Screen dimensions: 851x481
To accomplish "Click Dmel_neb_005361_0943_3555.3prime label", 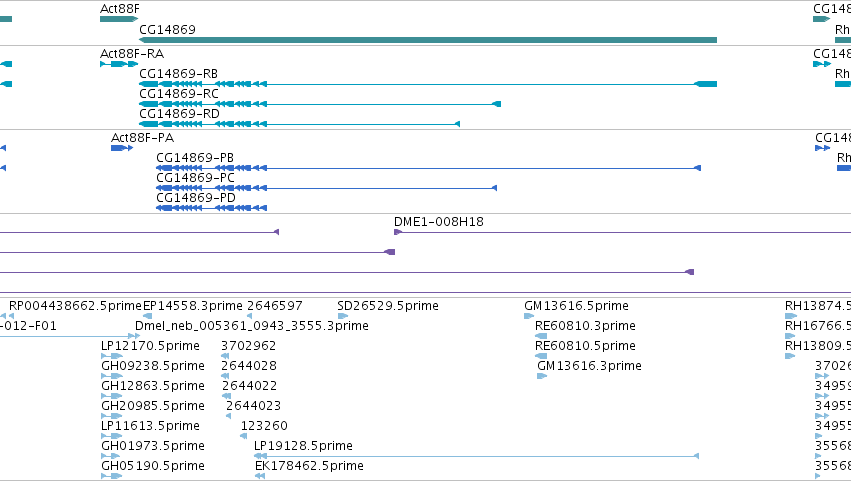I will (x=252, y=326).
